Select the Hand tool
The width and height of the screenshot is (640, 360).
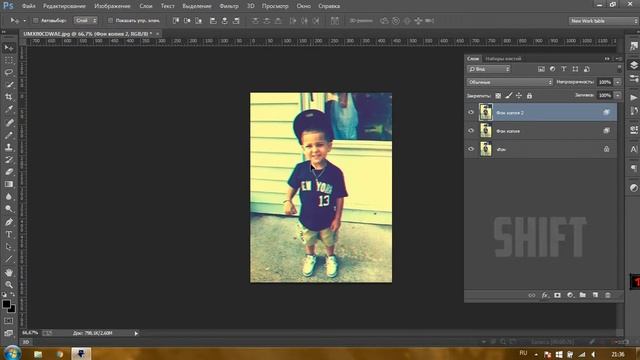[9, 272]
